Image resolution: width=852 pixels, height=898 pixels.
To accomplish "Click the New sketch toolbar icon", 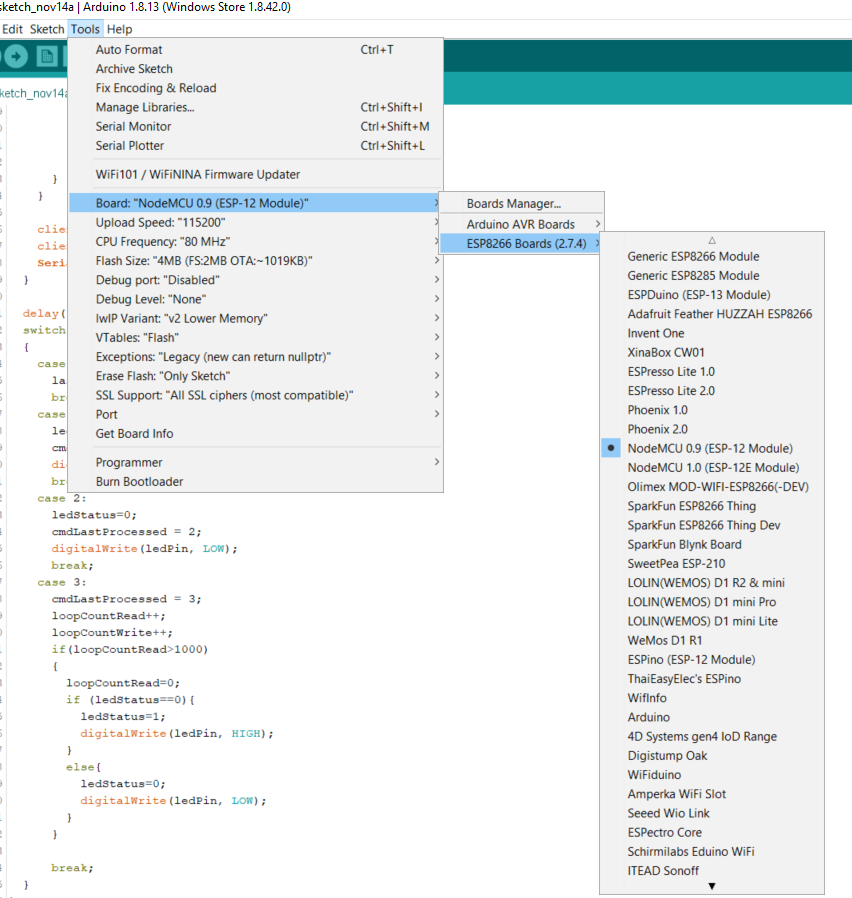I will [x=47, y=56].
